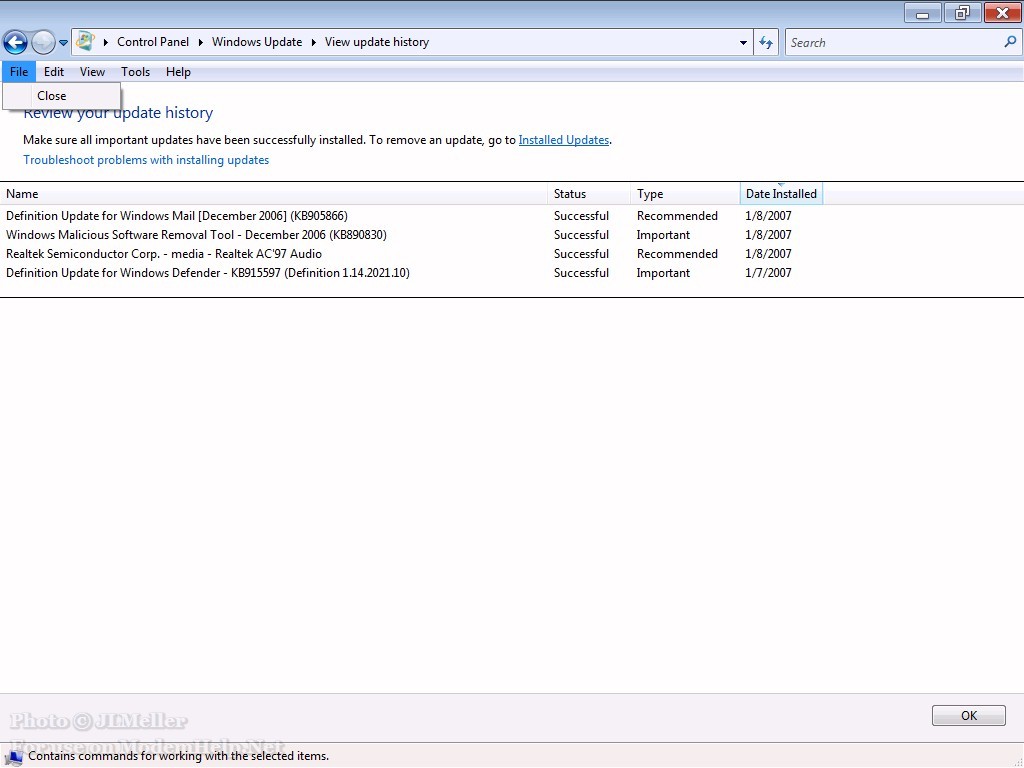Open the Help menu
The width and height of the screenshot is (1024, 768).
click(178, 72)
